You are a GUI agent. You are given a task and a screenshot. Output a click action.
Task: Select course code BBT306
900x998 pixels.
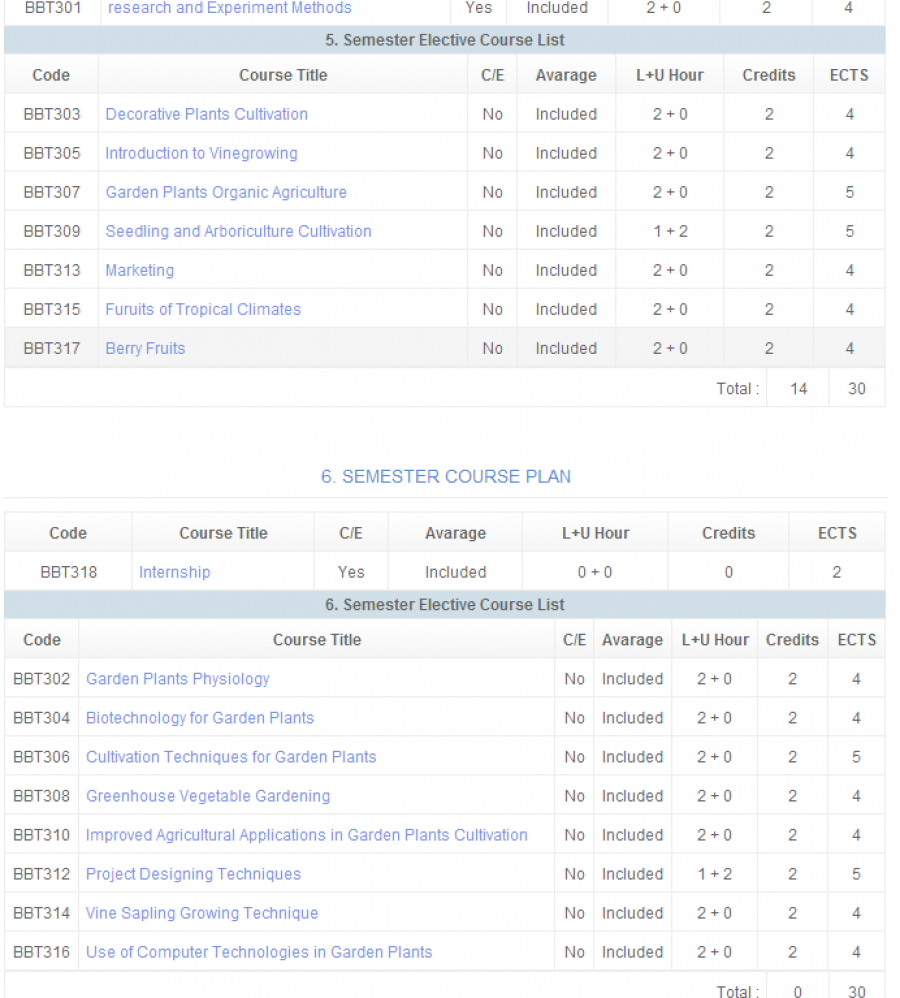[x=41, y=757]
